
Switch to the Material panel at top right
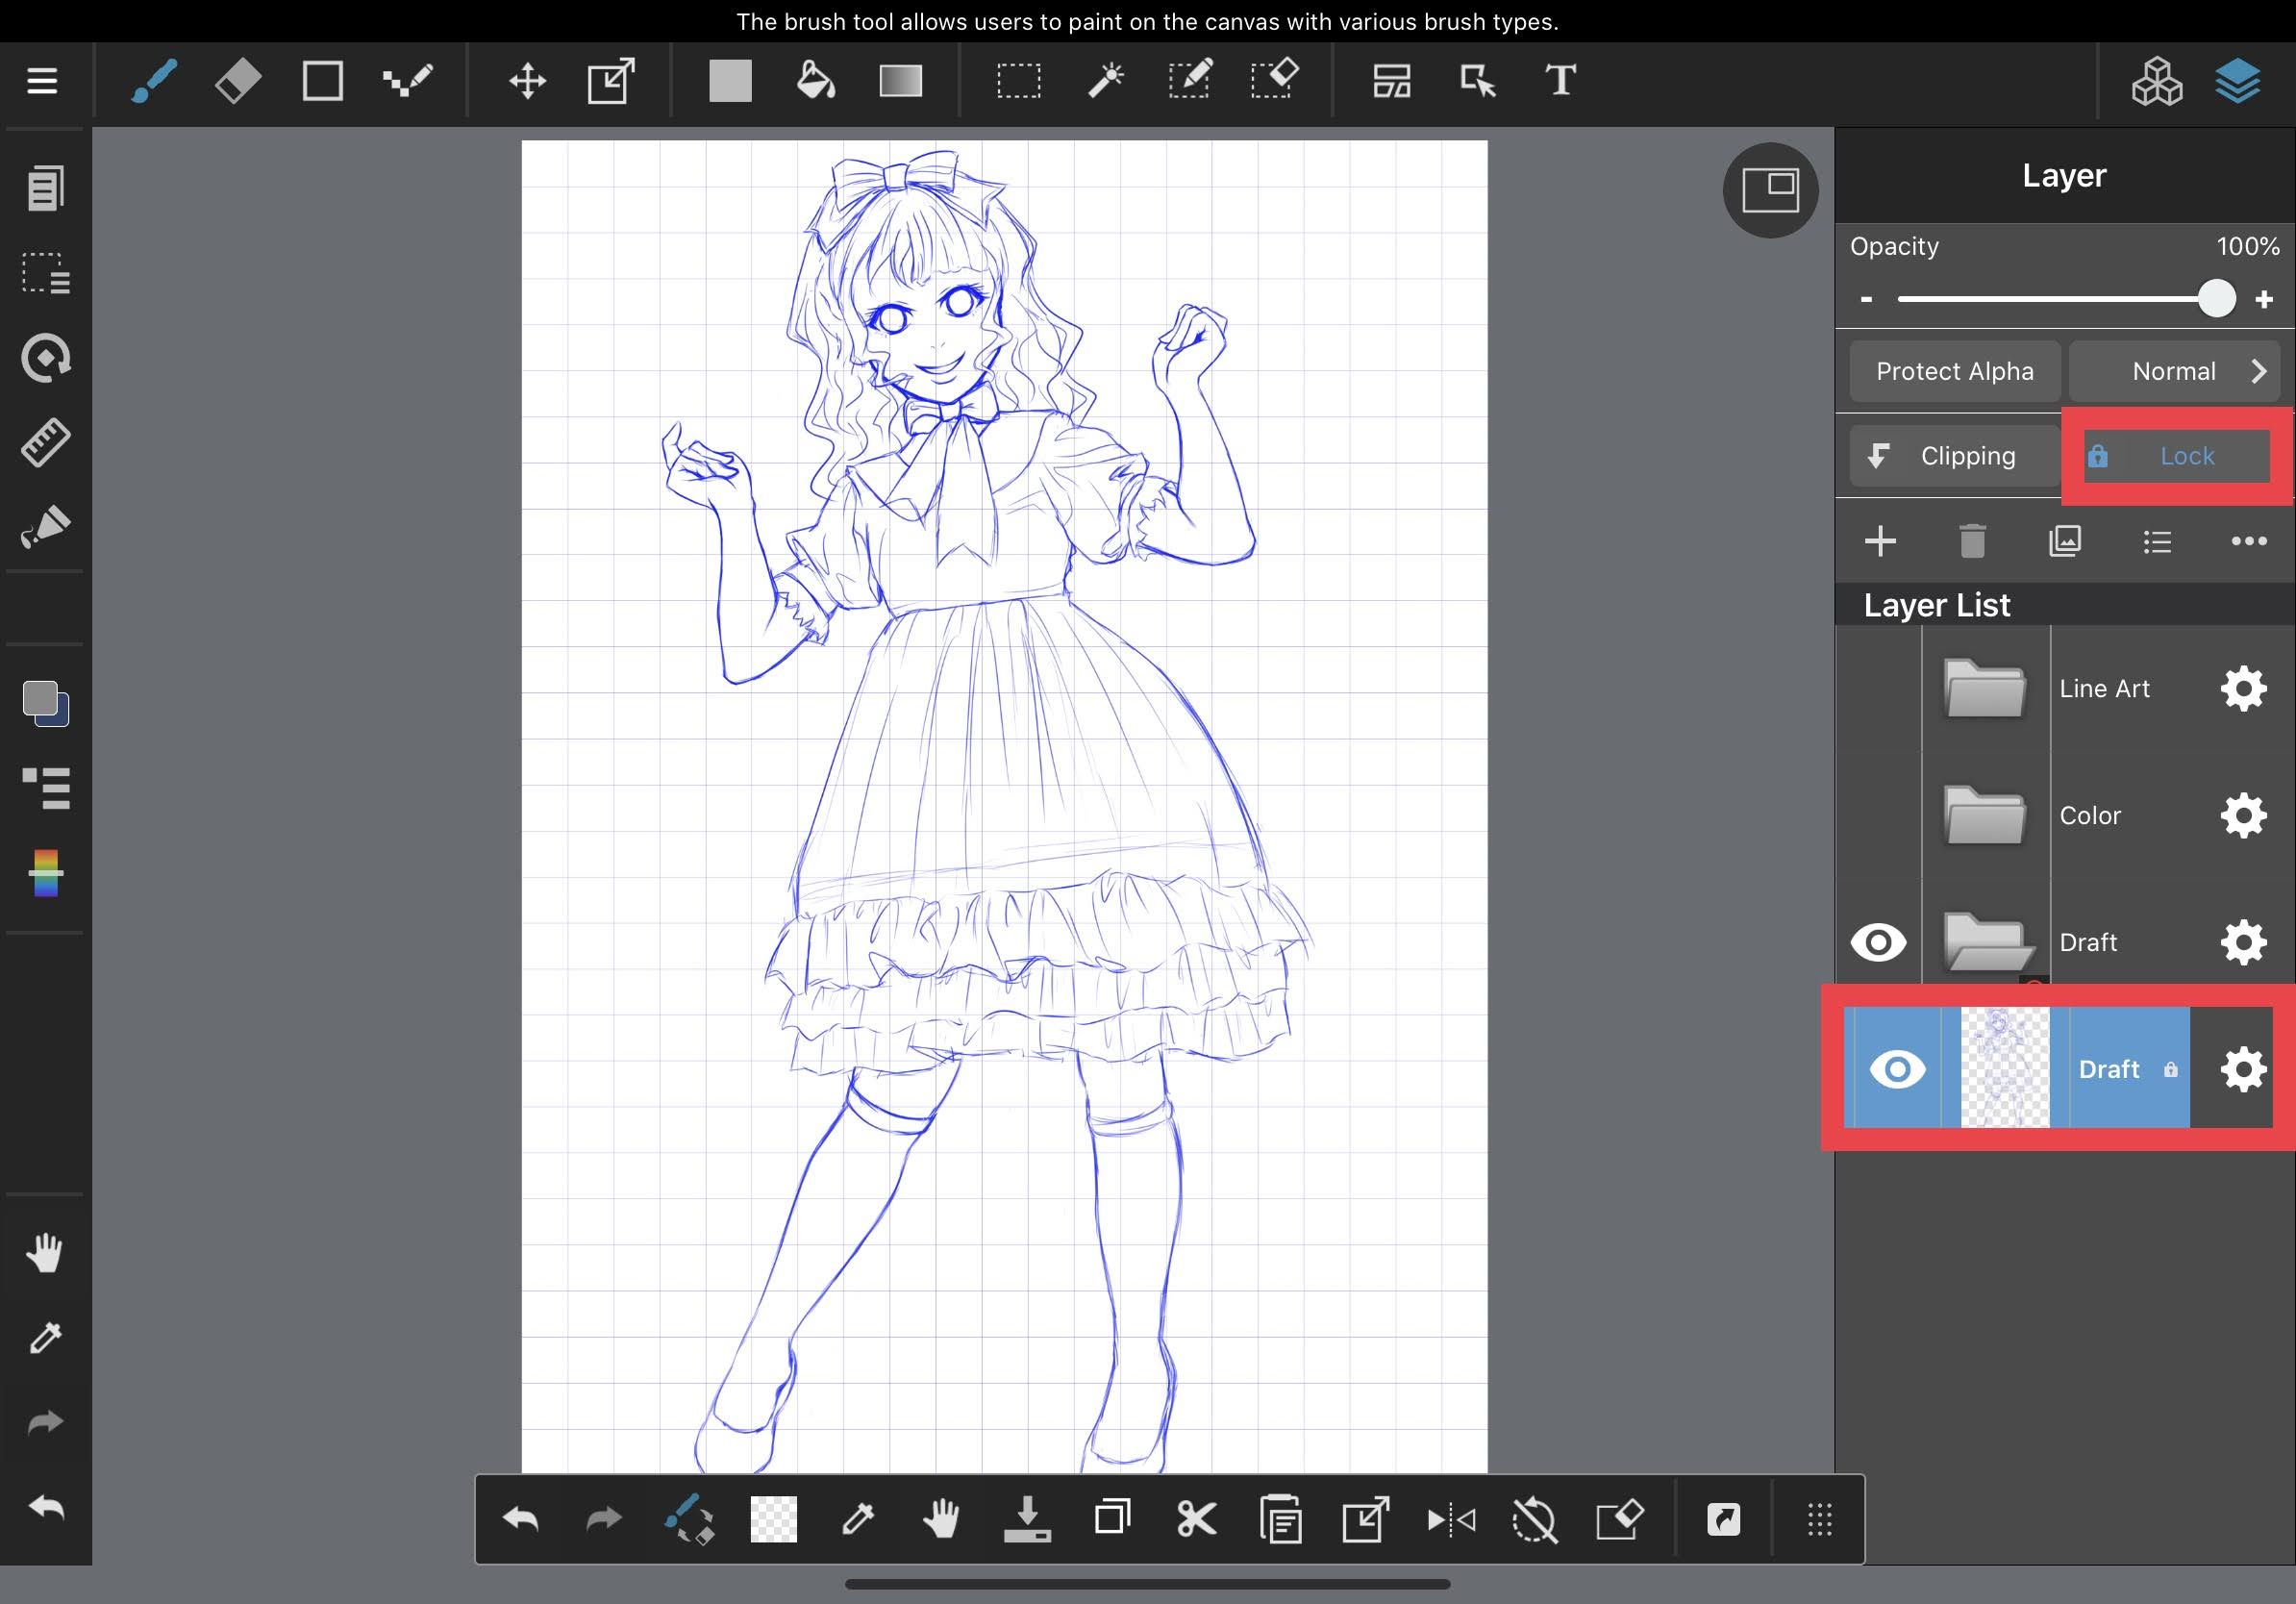tap(2156, 80)
